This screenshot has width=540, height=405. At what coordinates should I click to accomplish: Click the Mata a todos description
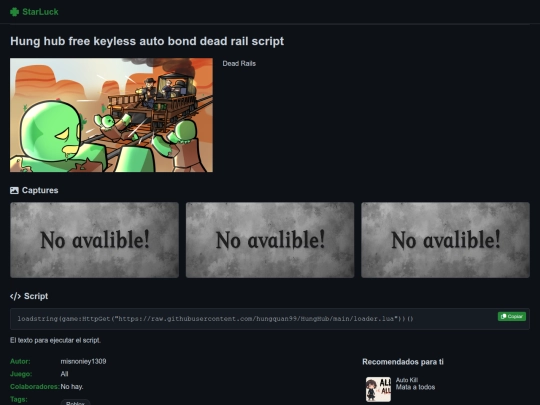[x=415, y=387]
